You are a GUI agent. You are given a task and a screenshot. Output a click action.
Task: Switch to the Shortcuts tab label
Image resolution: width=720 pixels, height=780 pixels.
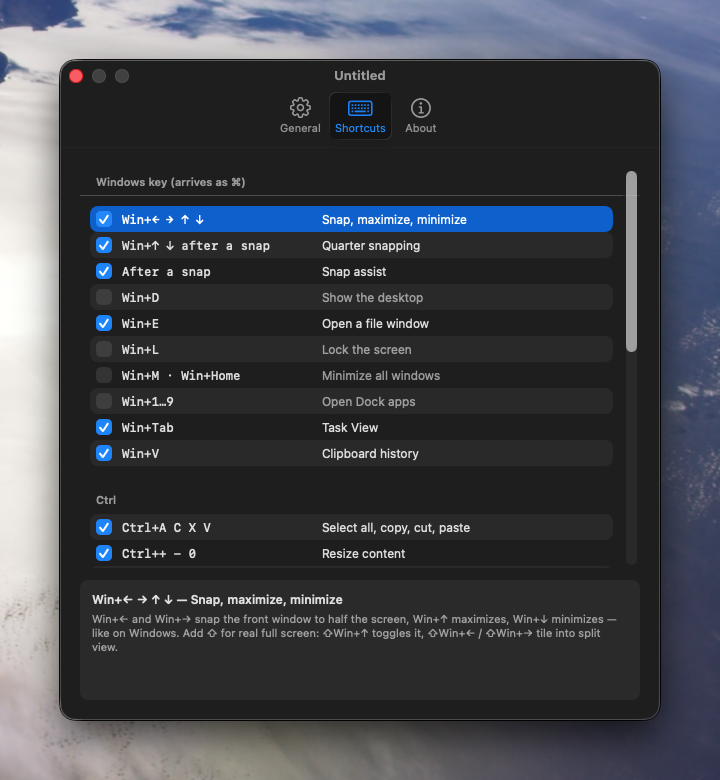(360, 128)
